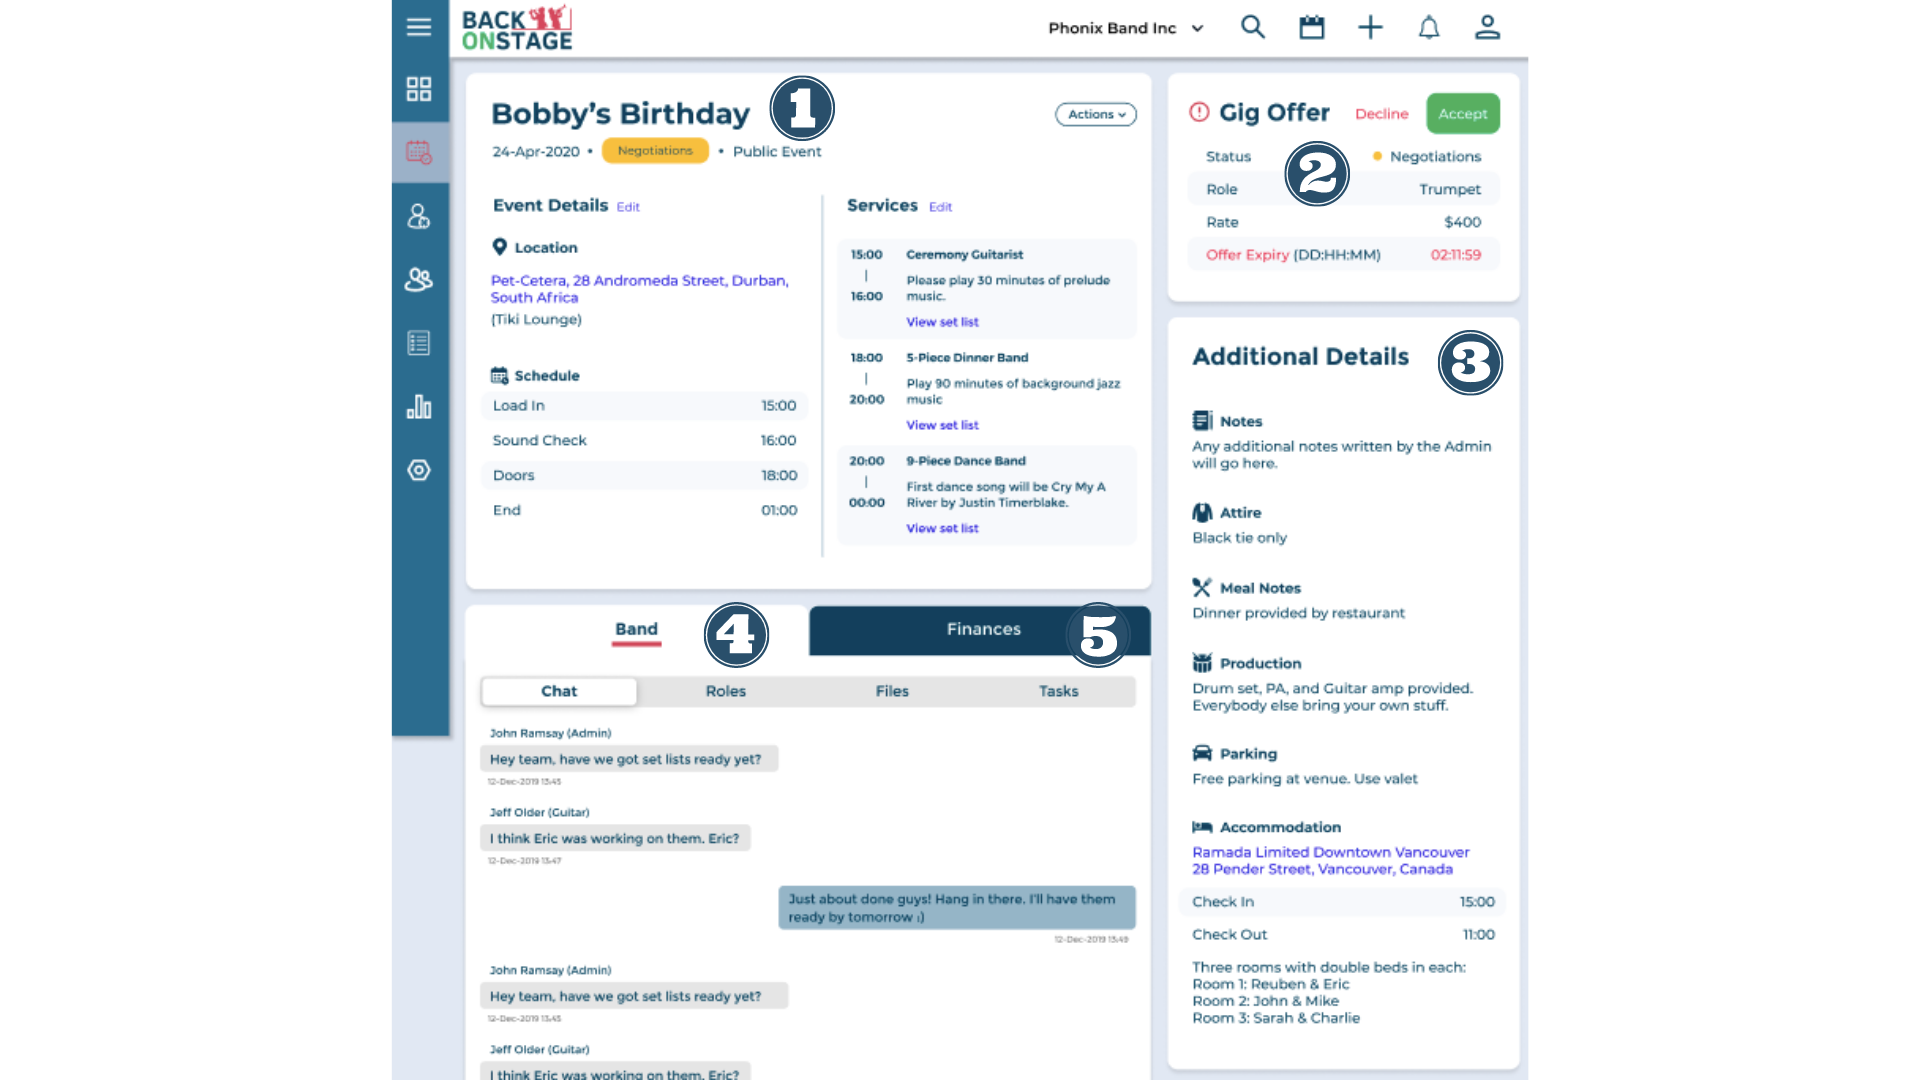1920x1080 pixels.
Task: Open the analytics/chart icon in sidebar
Action: click(x=418, y=406)
